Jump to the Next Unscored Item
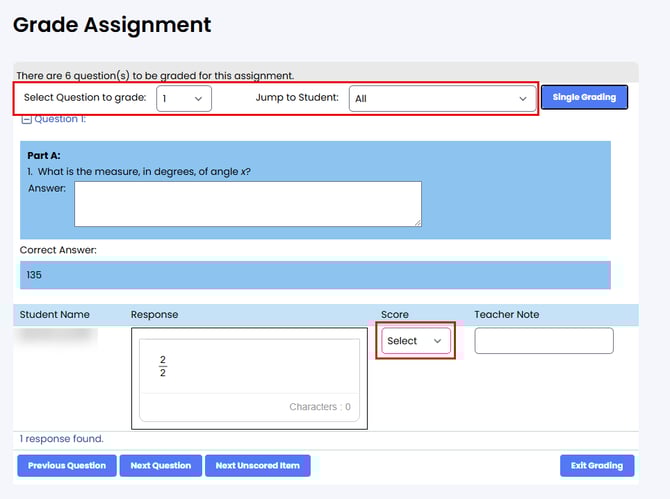 tap(257, 465)
